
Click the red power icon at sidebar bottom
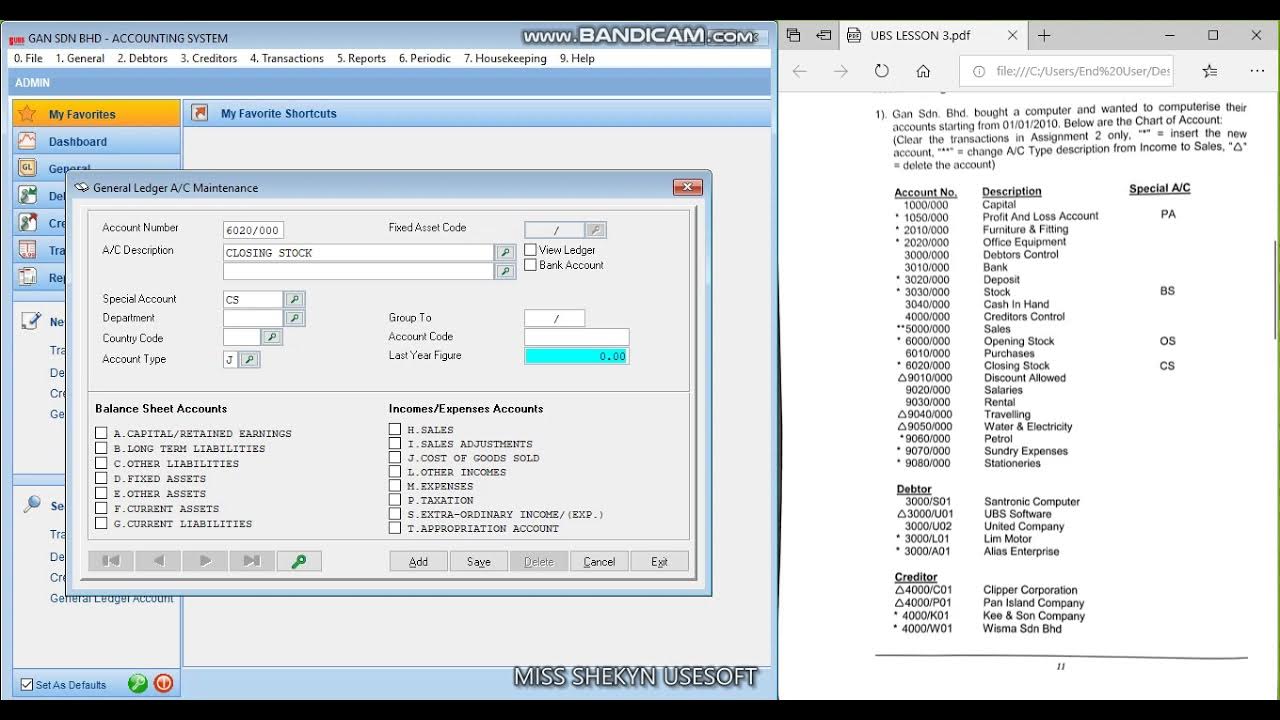coord(164,684)
